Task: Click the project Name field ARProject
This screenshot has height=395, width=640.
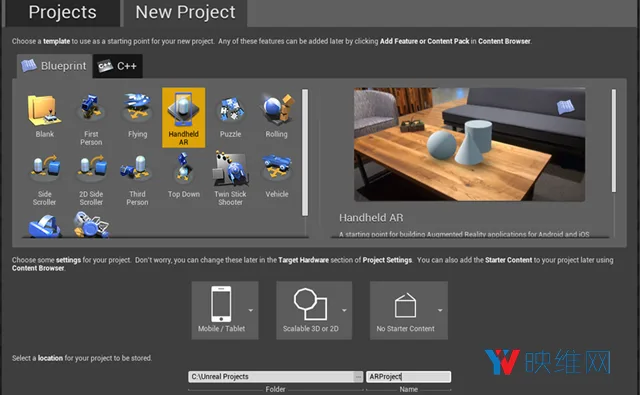Action: pyautogui.click(x=409, y=377)
